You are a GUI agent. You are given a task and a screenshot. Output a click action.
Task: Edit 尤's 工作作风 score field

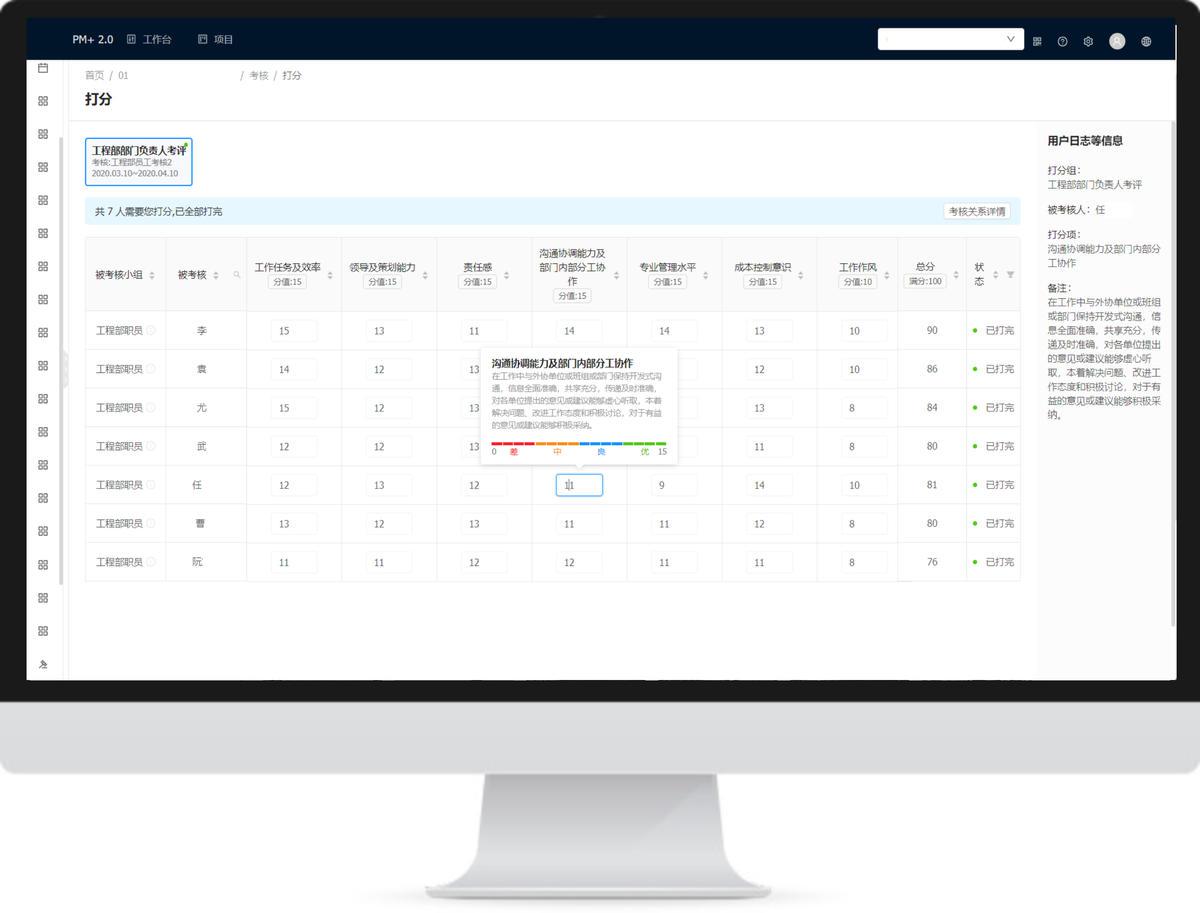(x=864, y=408)
